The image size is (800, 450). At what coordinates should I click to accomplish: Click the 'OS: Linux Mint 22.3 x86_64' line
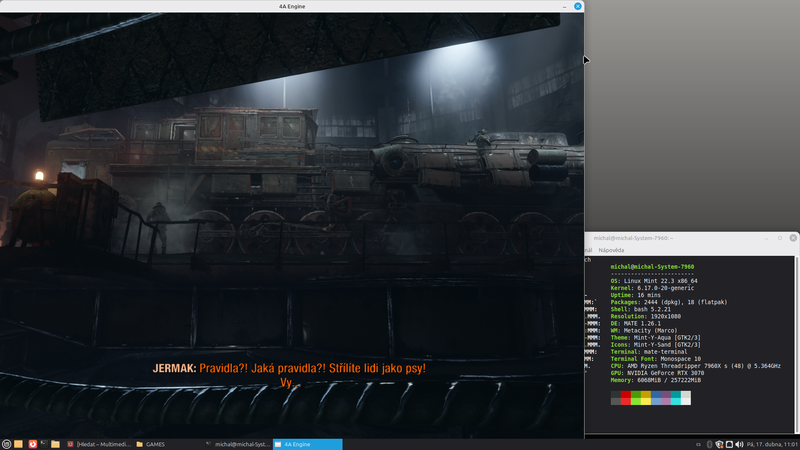click(654, 281)
